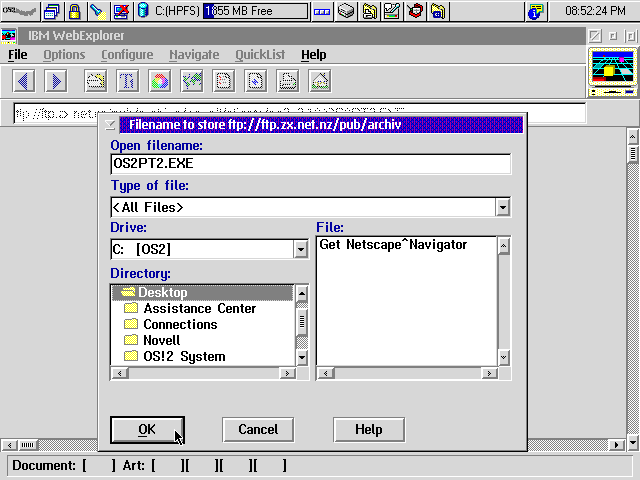Click WebExplorer page vertical scroll thumb

[633, 153]
